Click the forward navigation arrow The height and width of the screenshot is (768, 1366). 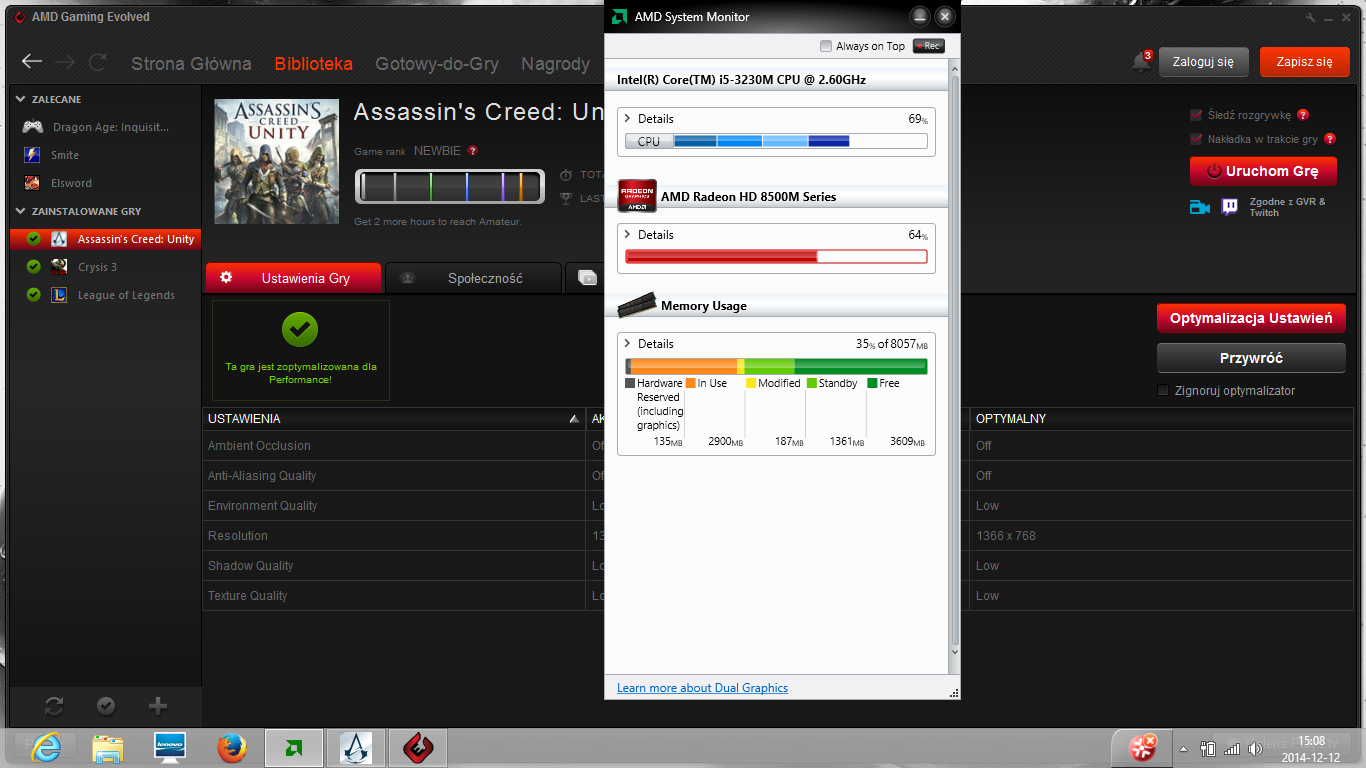coord(65,62)
